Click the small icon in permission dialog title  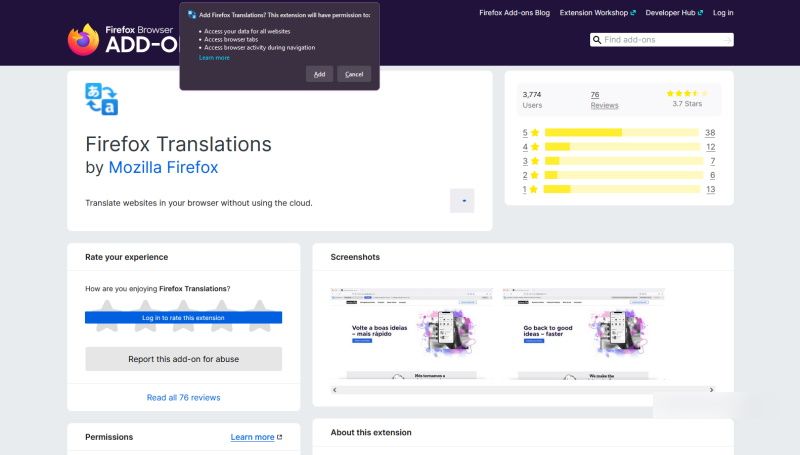[x=192, y=15]
